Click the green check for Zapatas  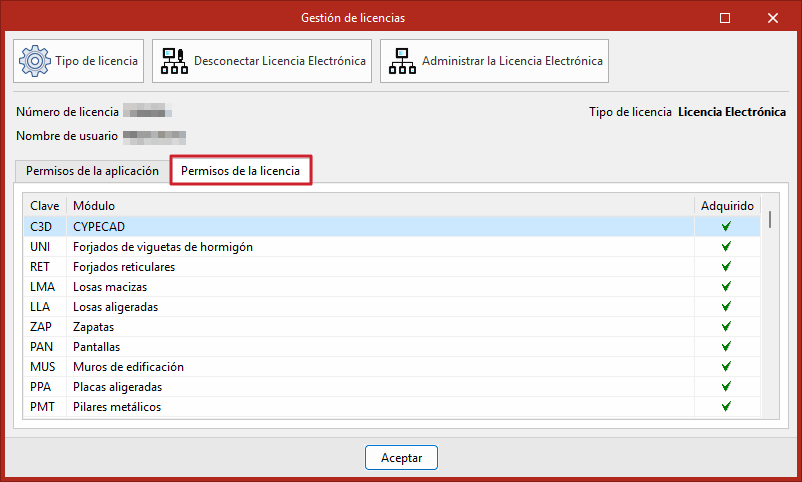(726, 326)
